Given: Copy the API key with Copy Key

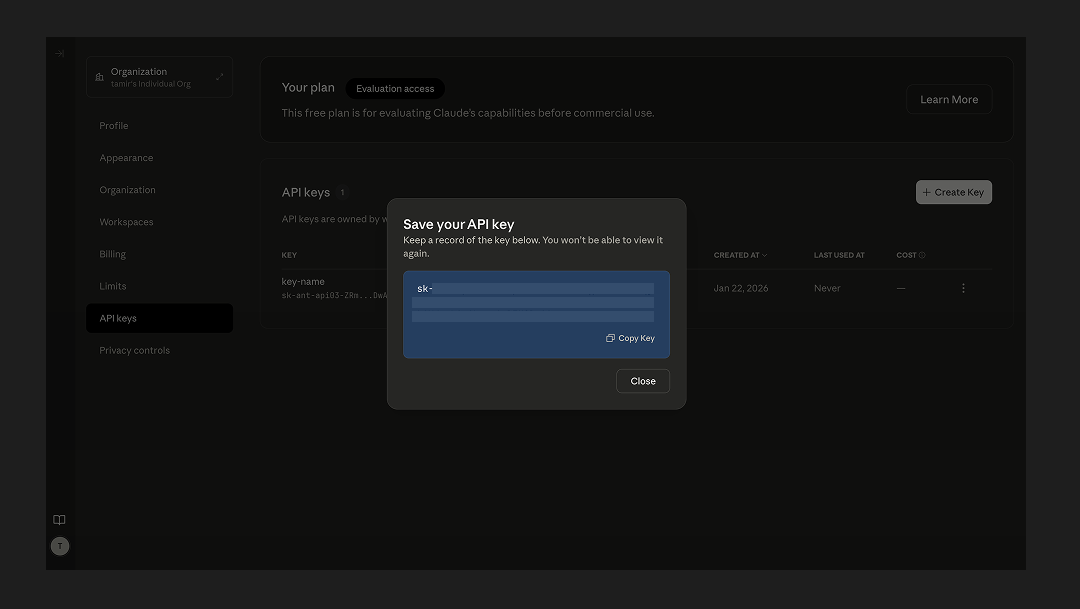Looking at the screenshot, I should (x=630, y=338).
